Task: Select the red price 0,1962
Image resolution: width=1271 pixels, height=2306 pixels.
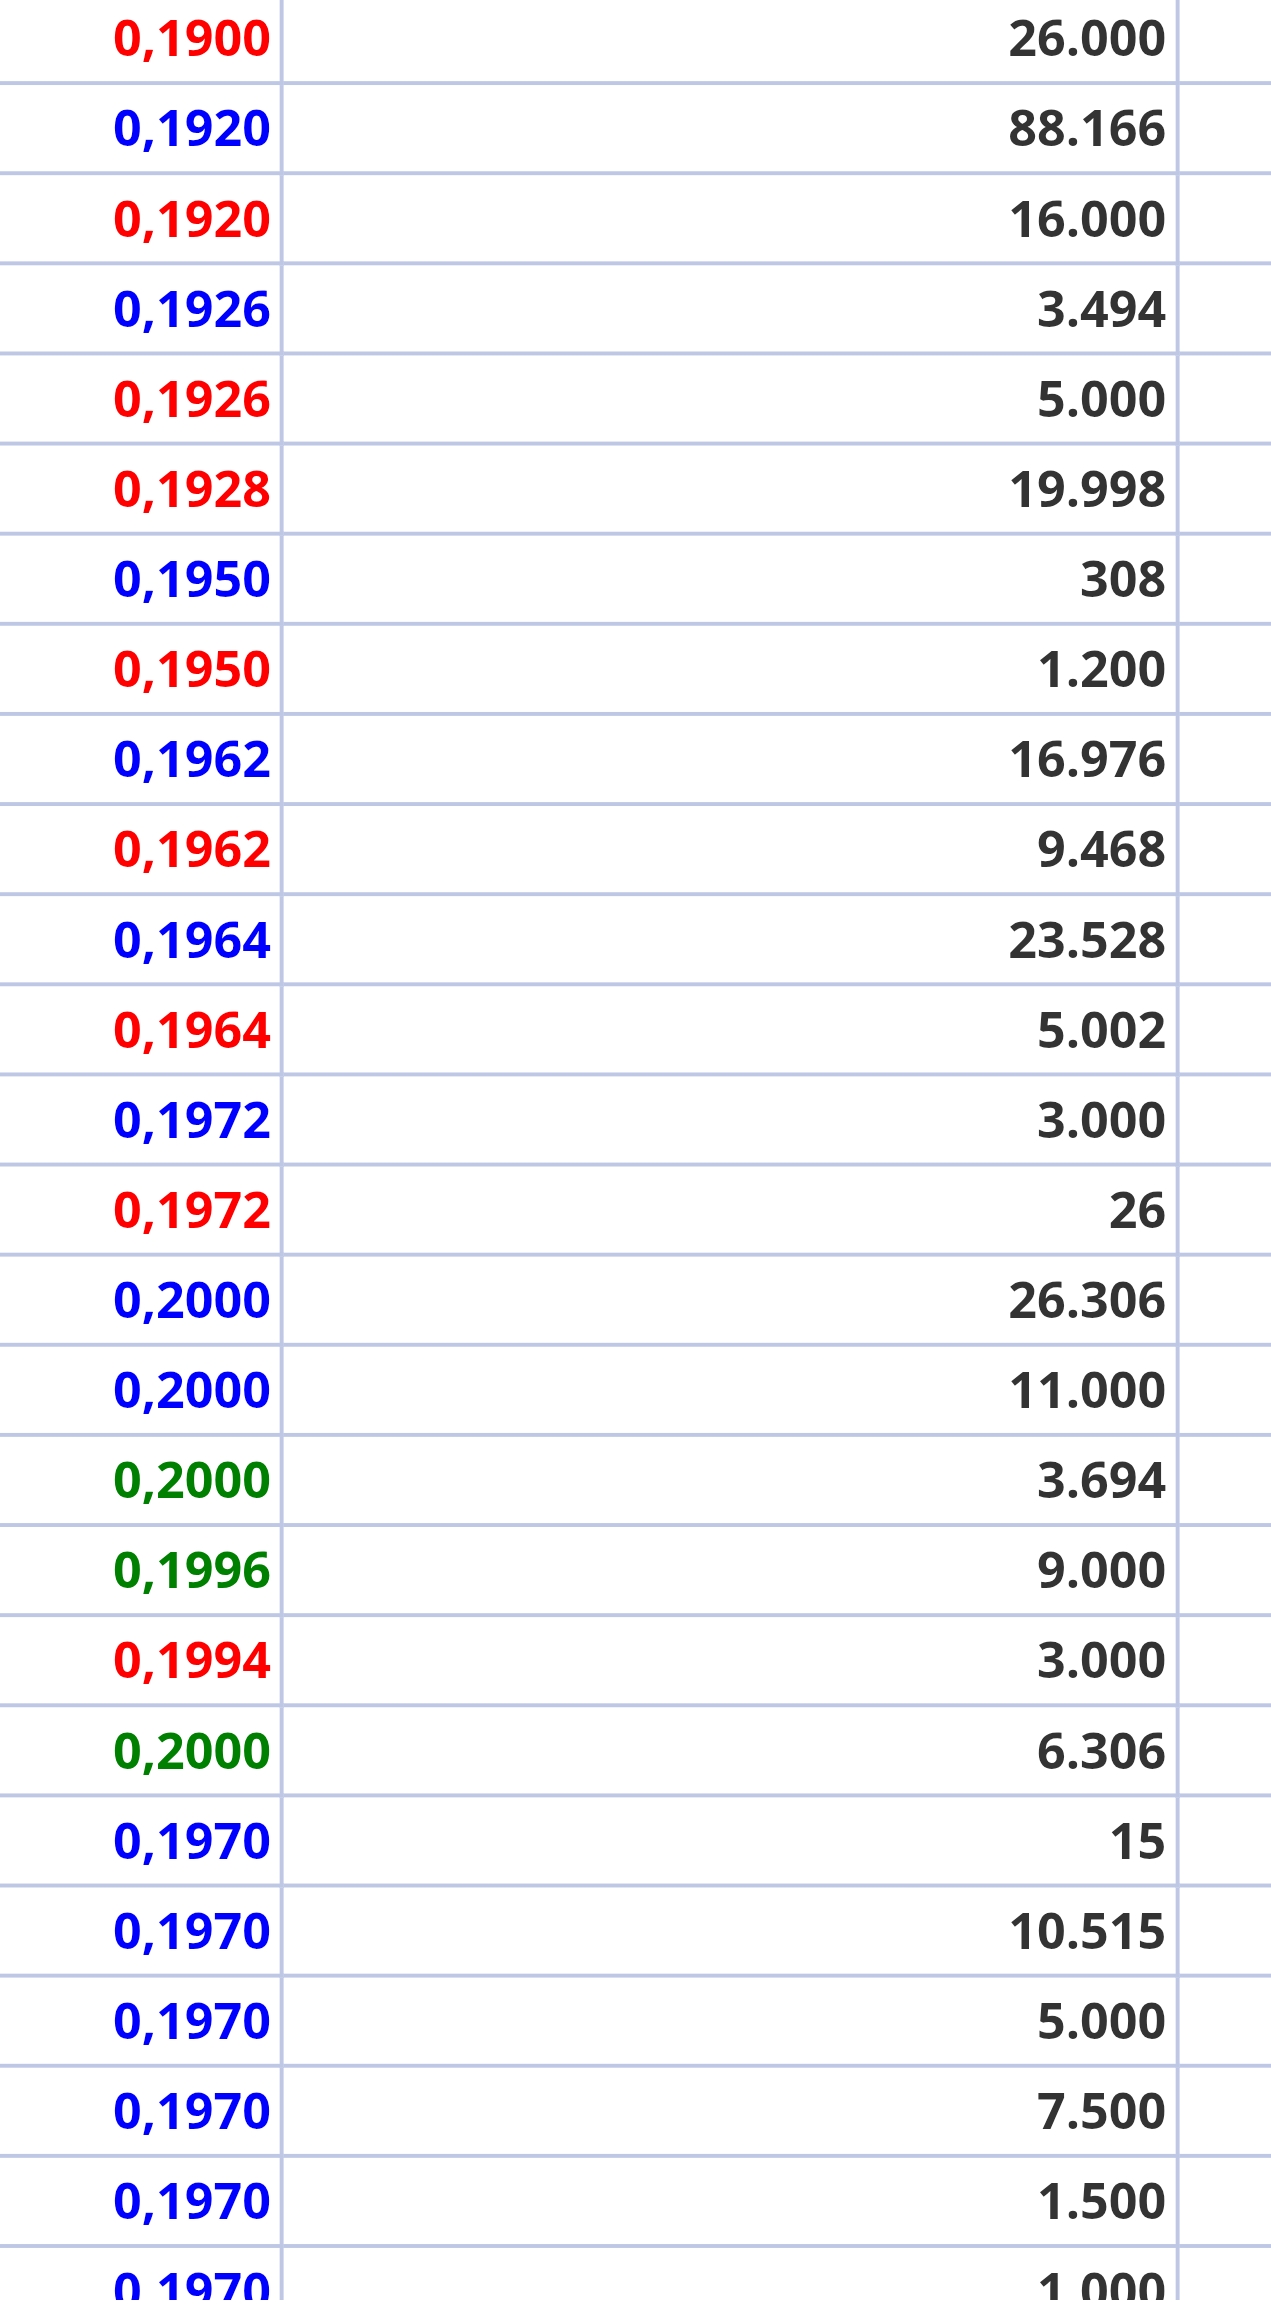Action: point(192,850)
